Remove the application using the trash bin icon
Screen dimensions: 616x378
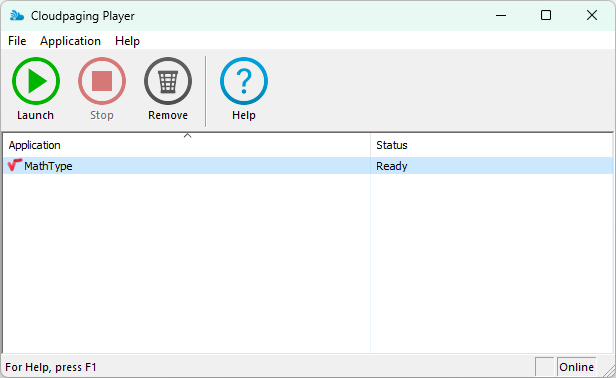click(x=168, y=81)
